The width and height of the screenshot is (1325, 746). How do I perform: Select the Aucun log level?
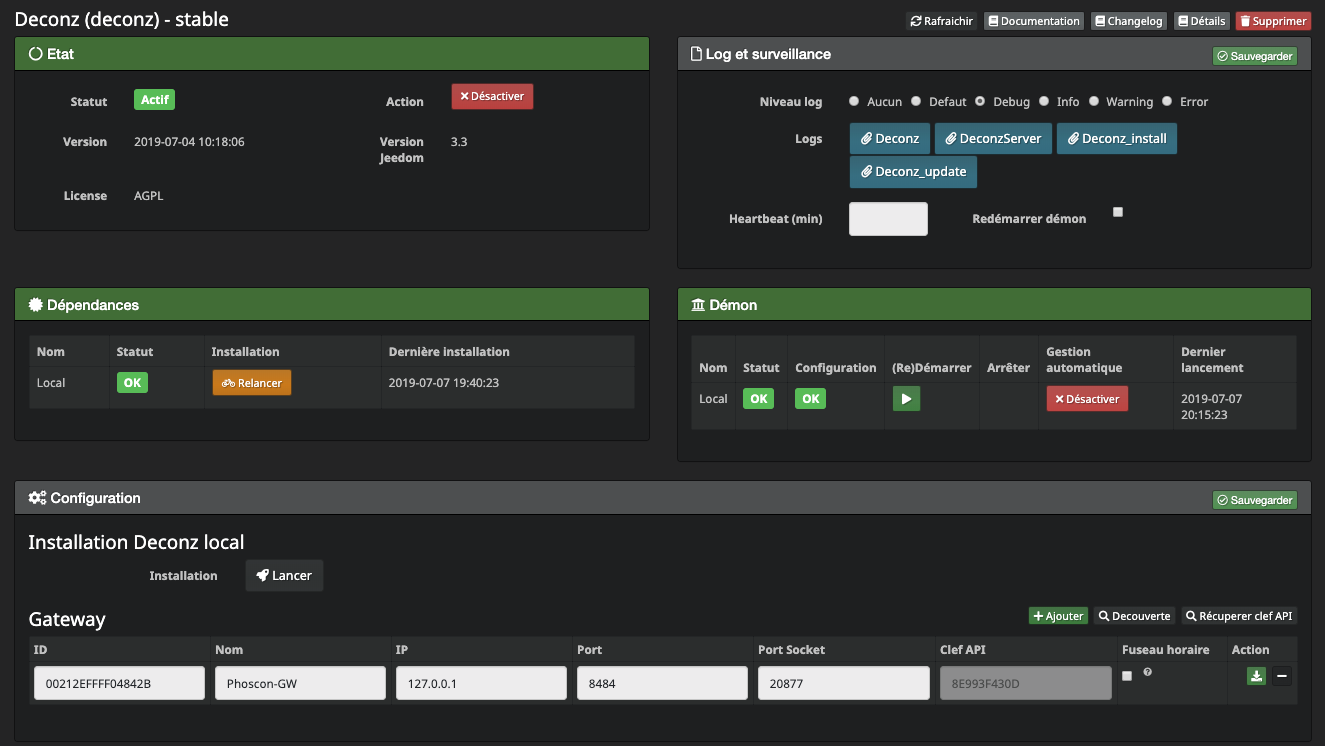(x=854, y=101)
